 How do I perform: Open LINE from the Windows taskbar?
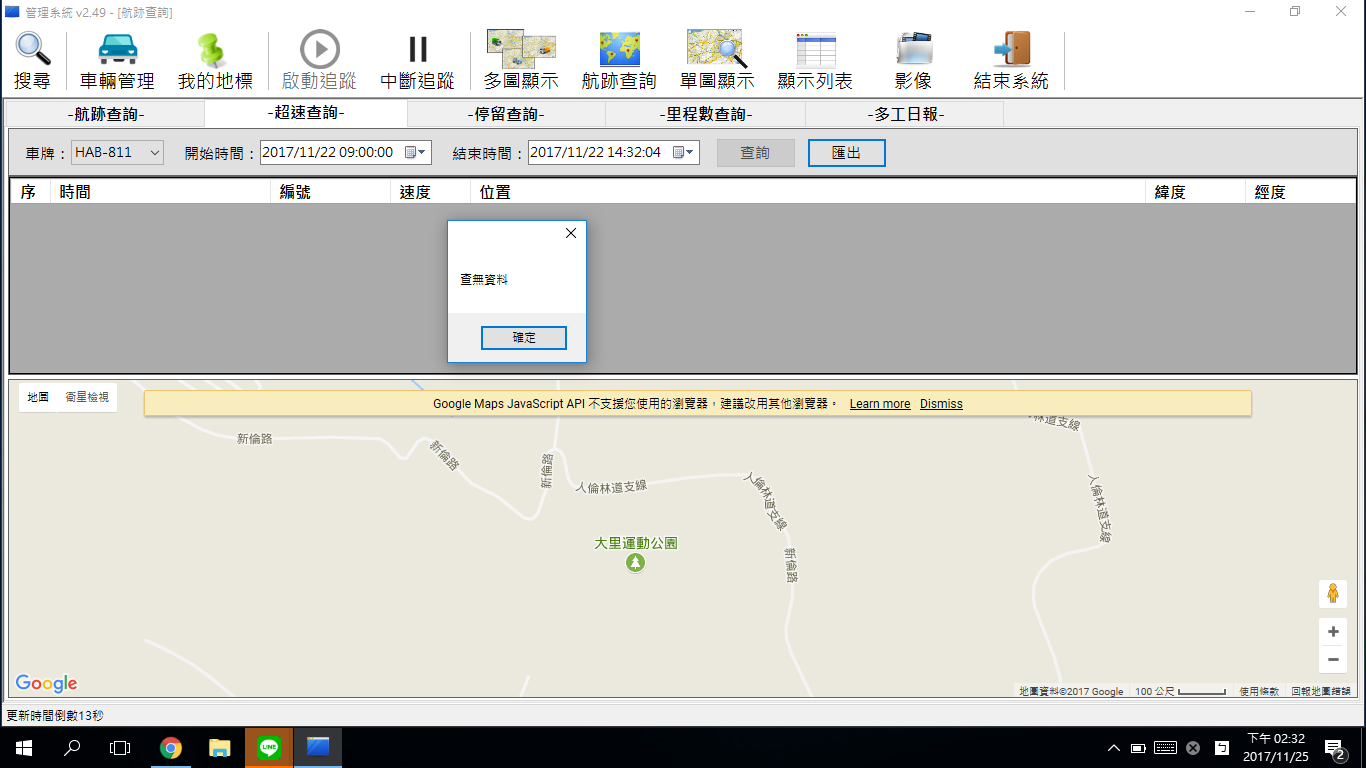click(x=269, y=747)
